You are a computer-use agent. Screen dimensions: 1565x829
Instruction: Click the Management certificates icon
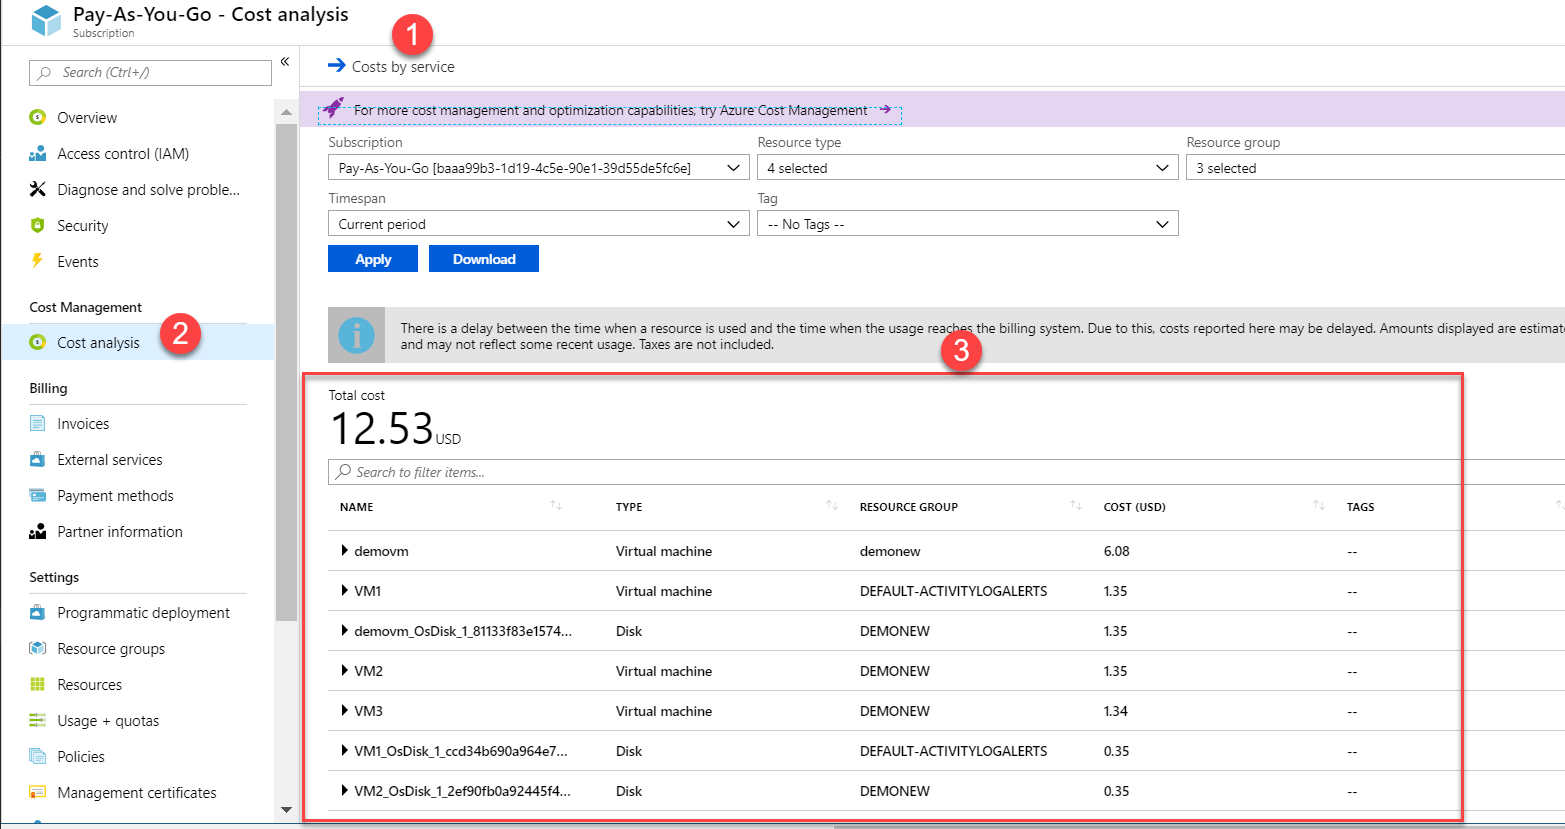pos(38,792)
